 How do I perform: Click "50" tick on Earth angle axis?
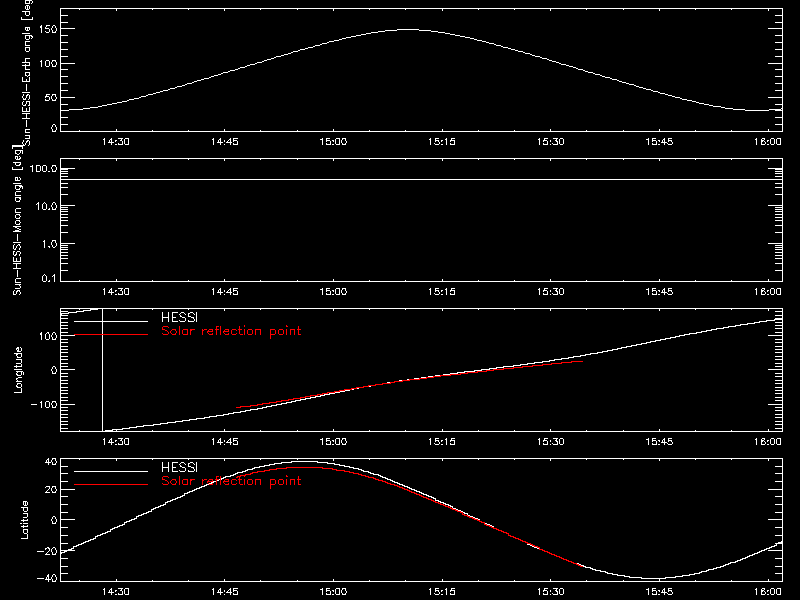[x=51, y=98]
